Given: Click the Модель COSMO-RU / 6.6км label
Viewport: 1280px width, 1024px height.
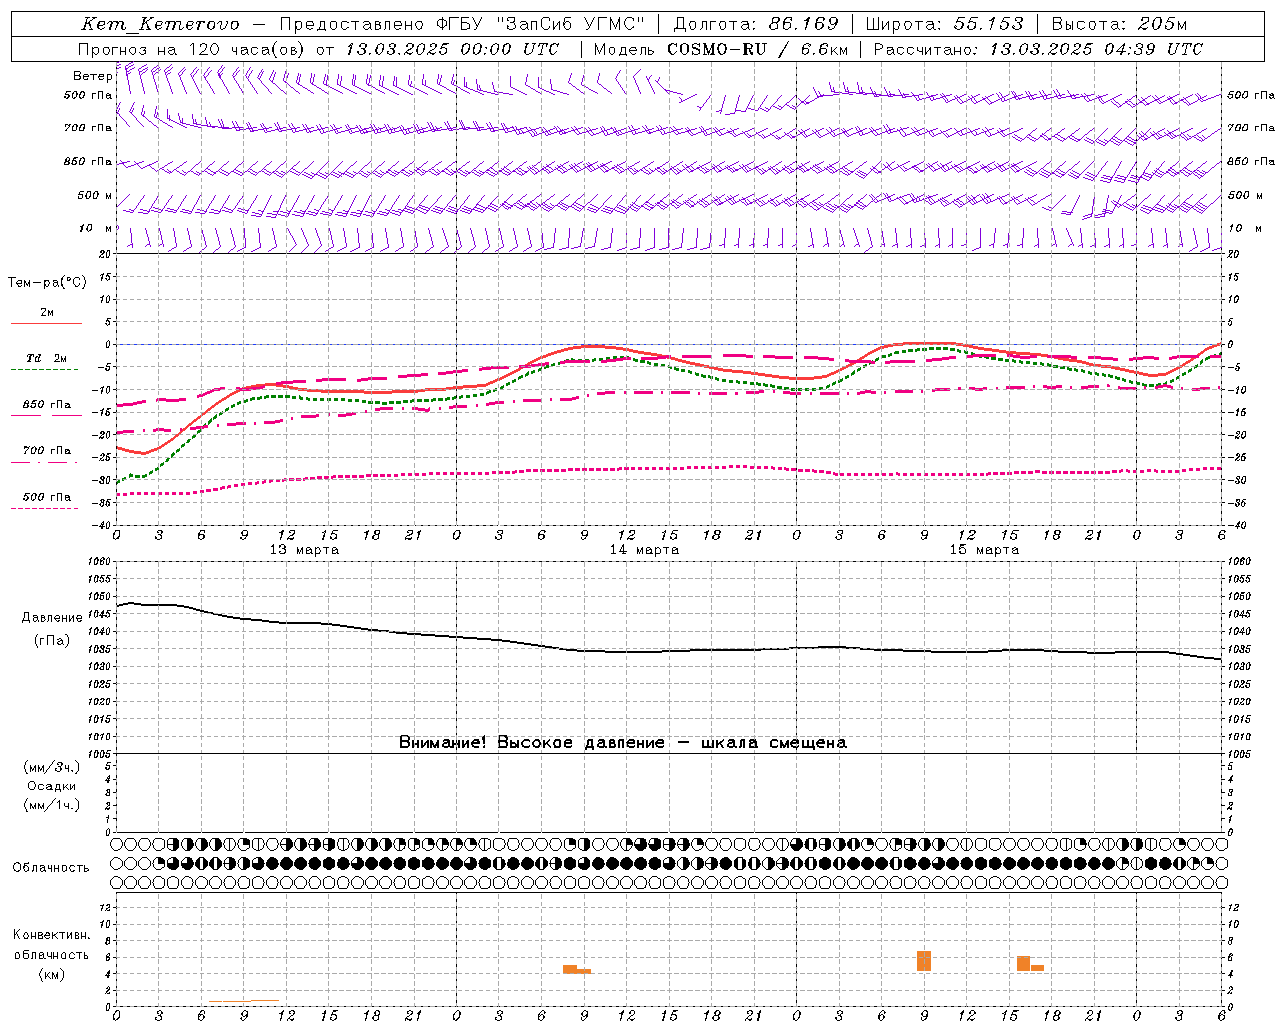Looking at the screenshot, I should [x=721, y=49].
